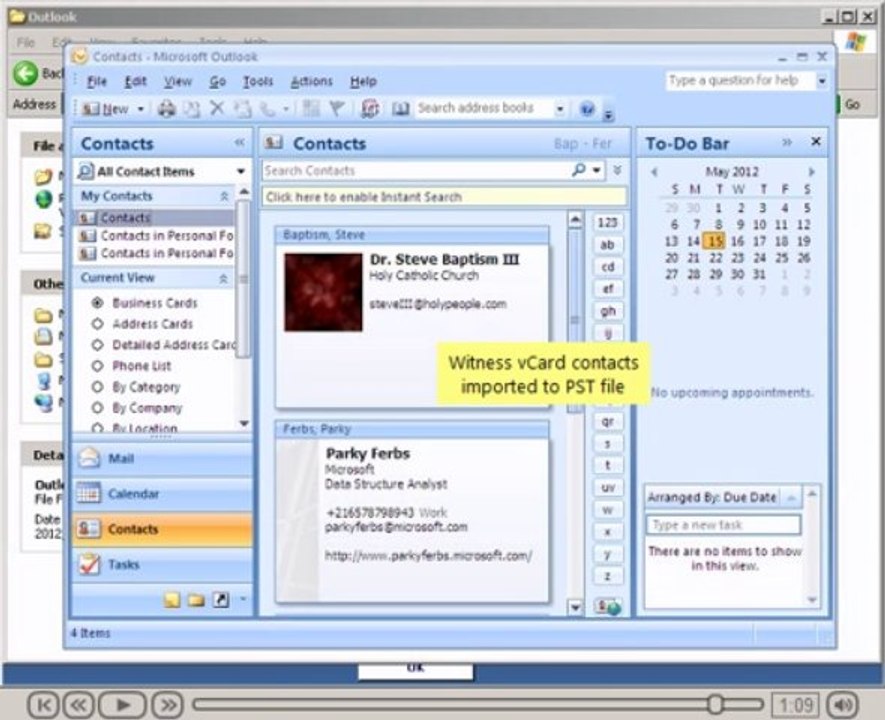
Task: Click the Print toolbar icon
Action: click(167, 108)
